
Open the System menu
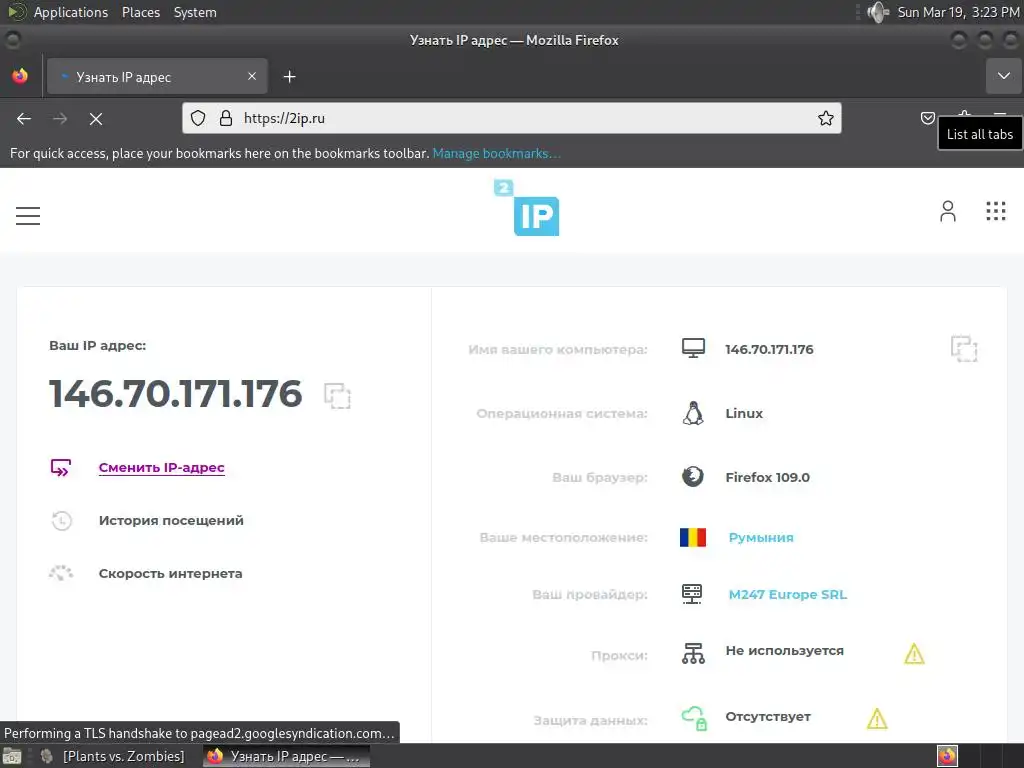point(195,12)
